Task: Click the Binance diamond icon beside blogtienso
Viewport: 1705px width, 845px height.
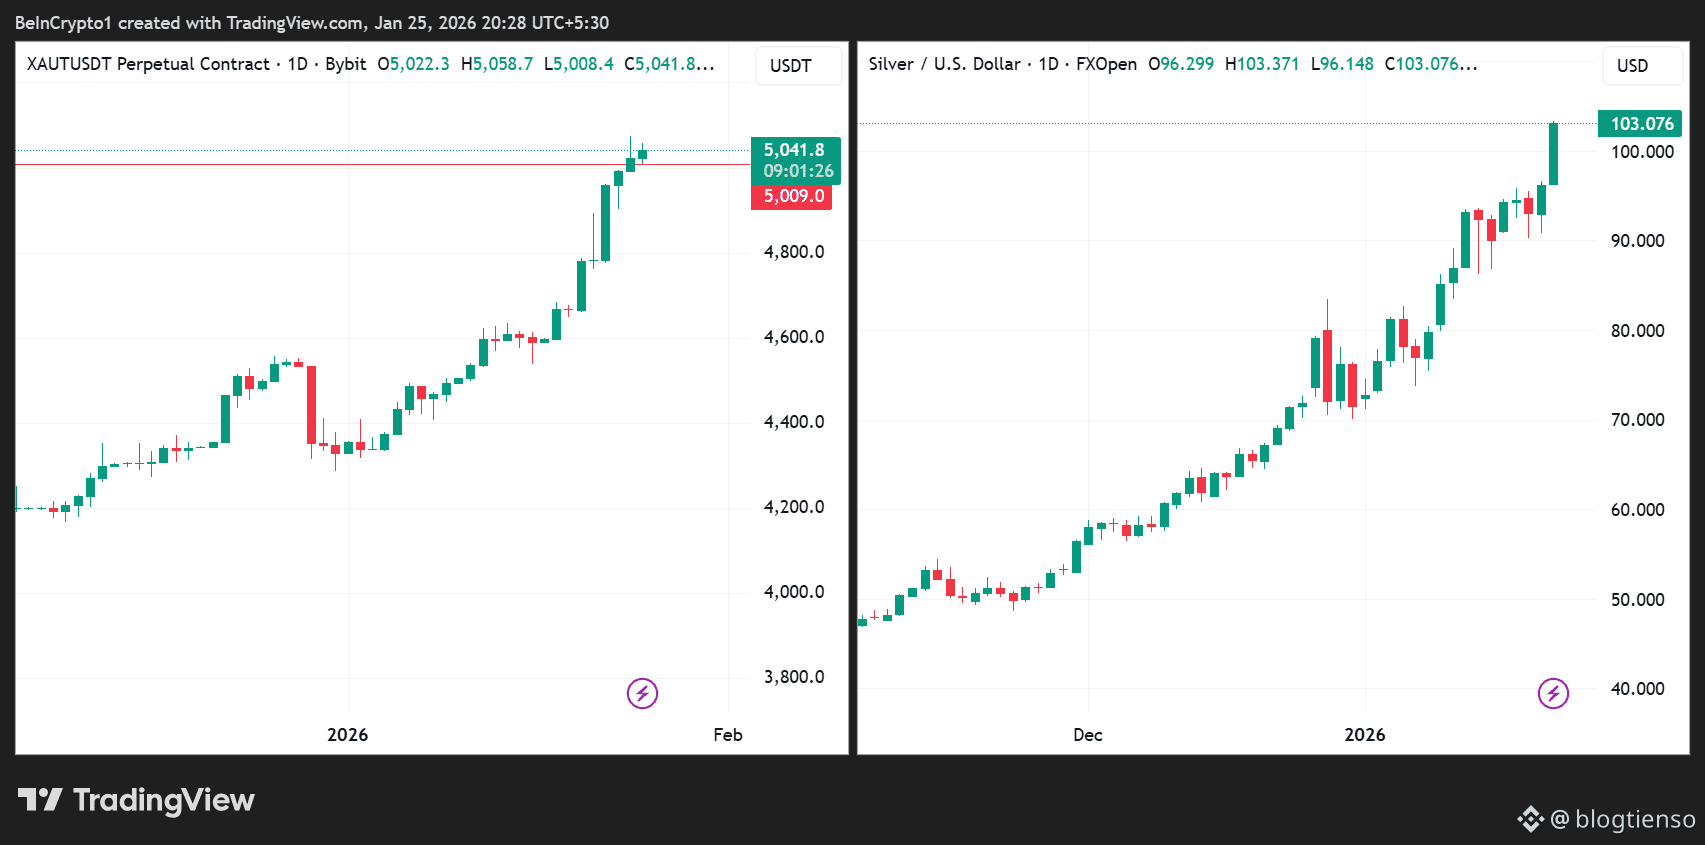Action: click(x=1530, y=819)
